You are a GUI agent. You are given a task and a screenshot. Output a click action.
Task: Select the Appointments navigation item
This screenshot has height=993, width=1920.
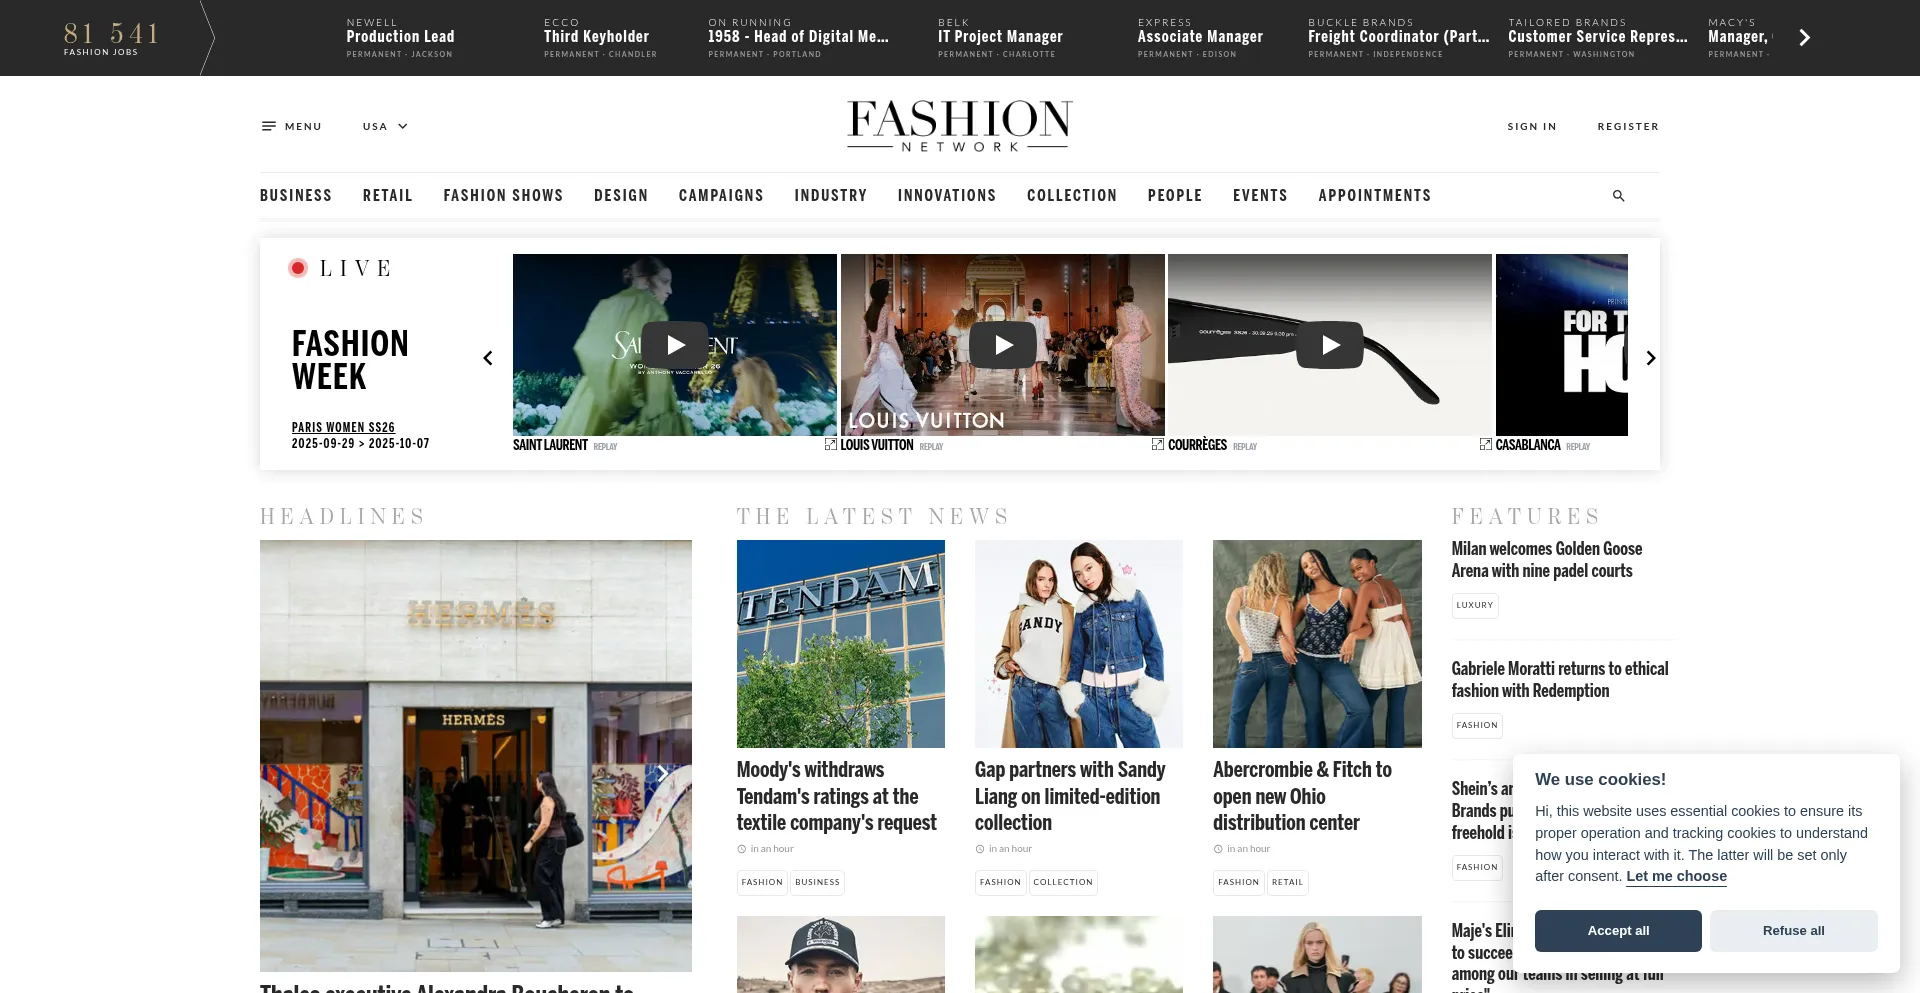1374,196
